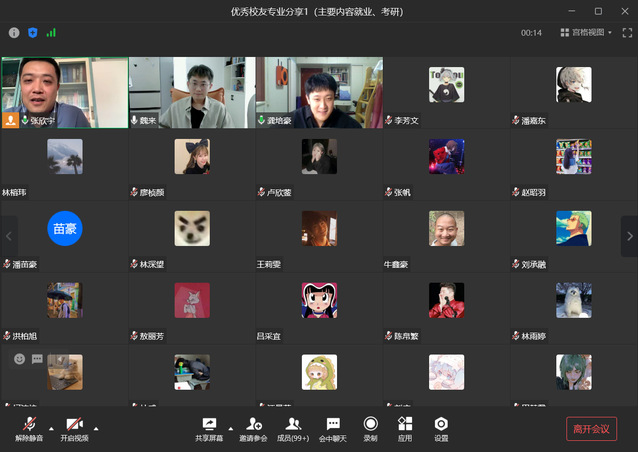Check the green network signal indicator

(x=51, y=32)
